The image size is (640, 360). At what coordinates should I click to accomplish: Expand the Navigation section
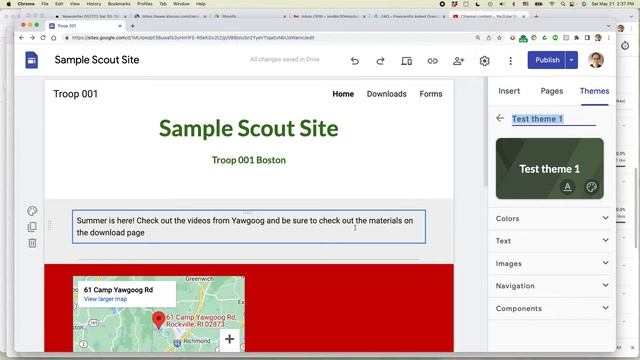point(552,286)
